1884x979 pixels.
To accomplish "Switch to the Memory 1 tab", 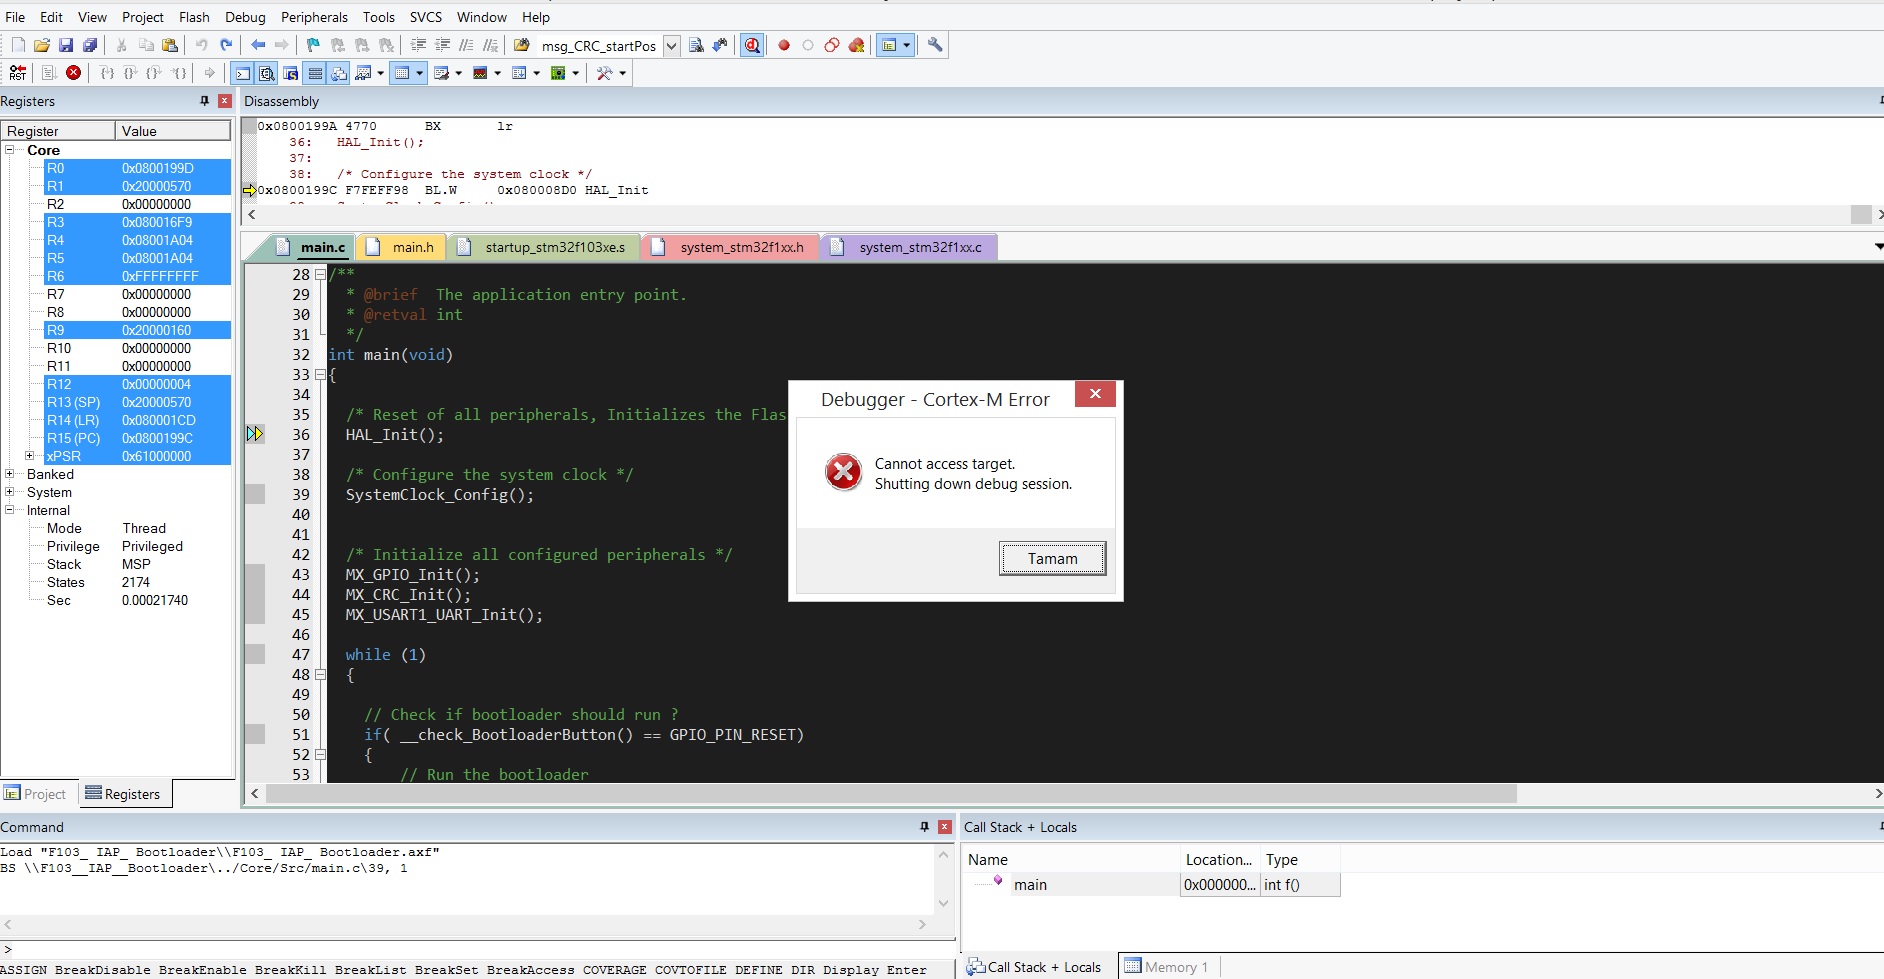I will [1167, 967].
